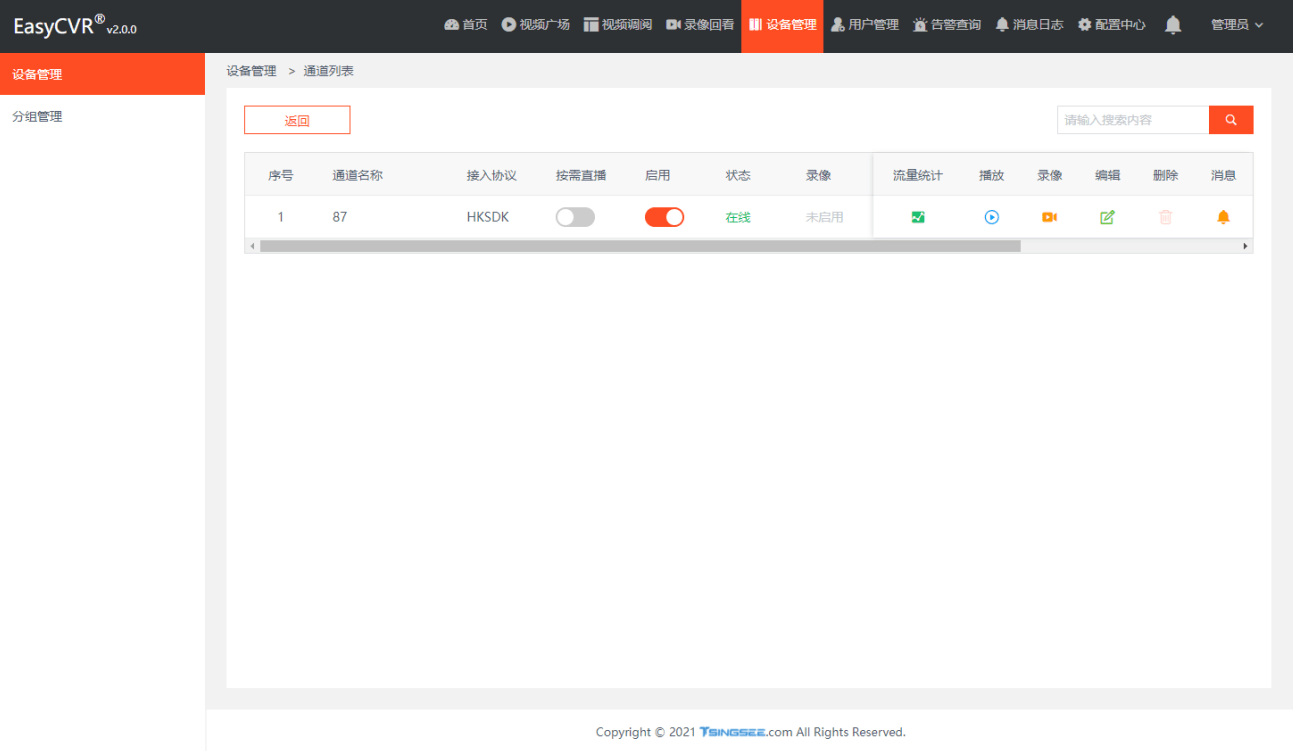Viewport: 1293px width, 751px height.
Task: Disable the channel 87 enabled switch
Action: click(664, 217)
